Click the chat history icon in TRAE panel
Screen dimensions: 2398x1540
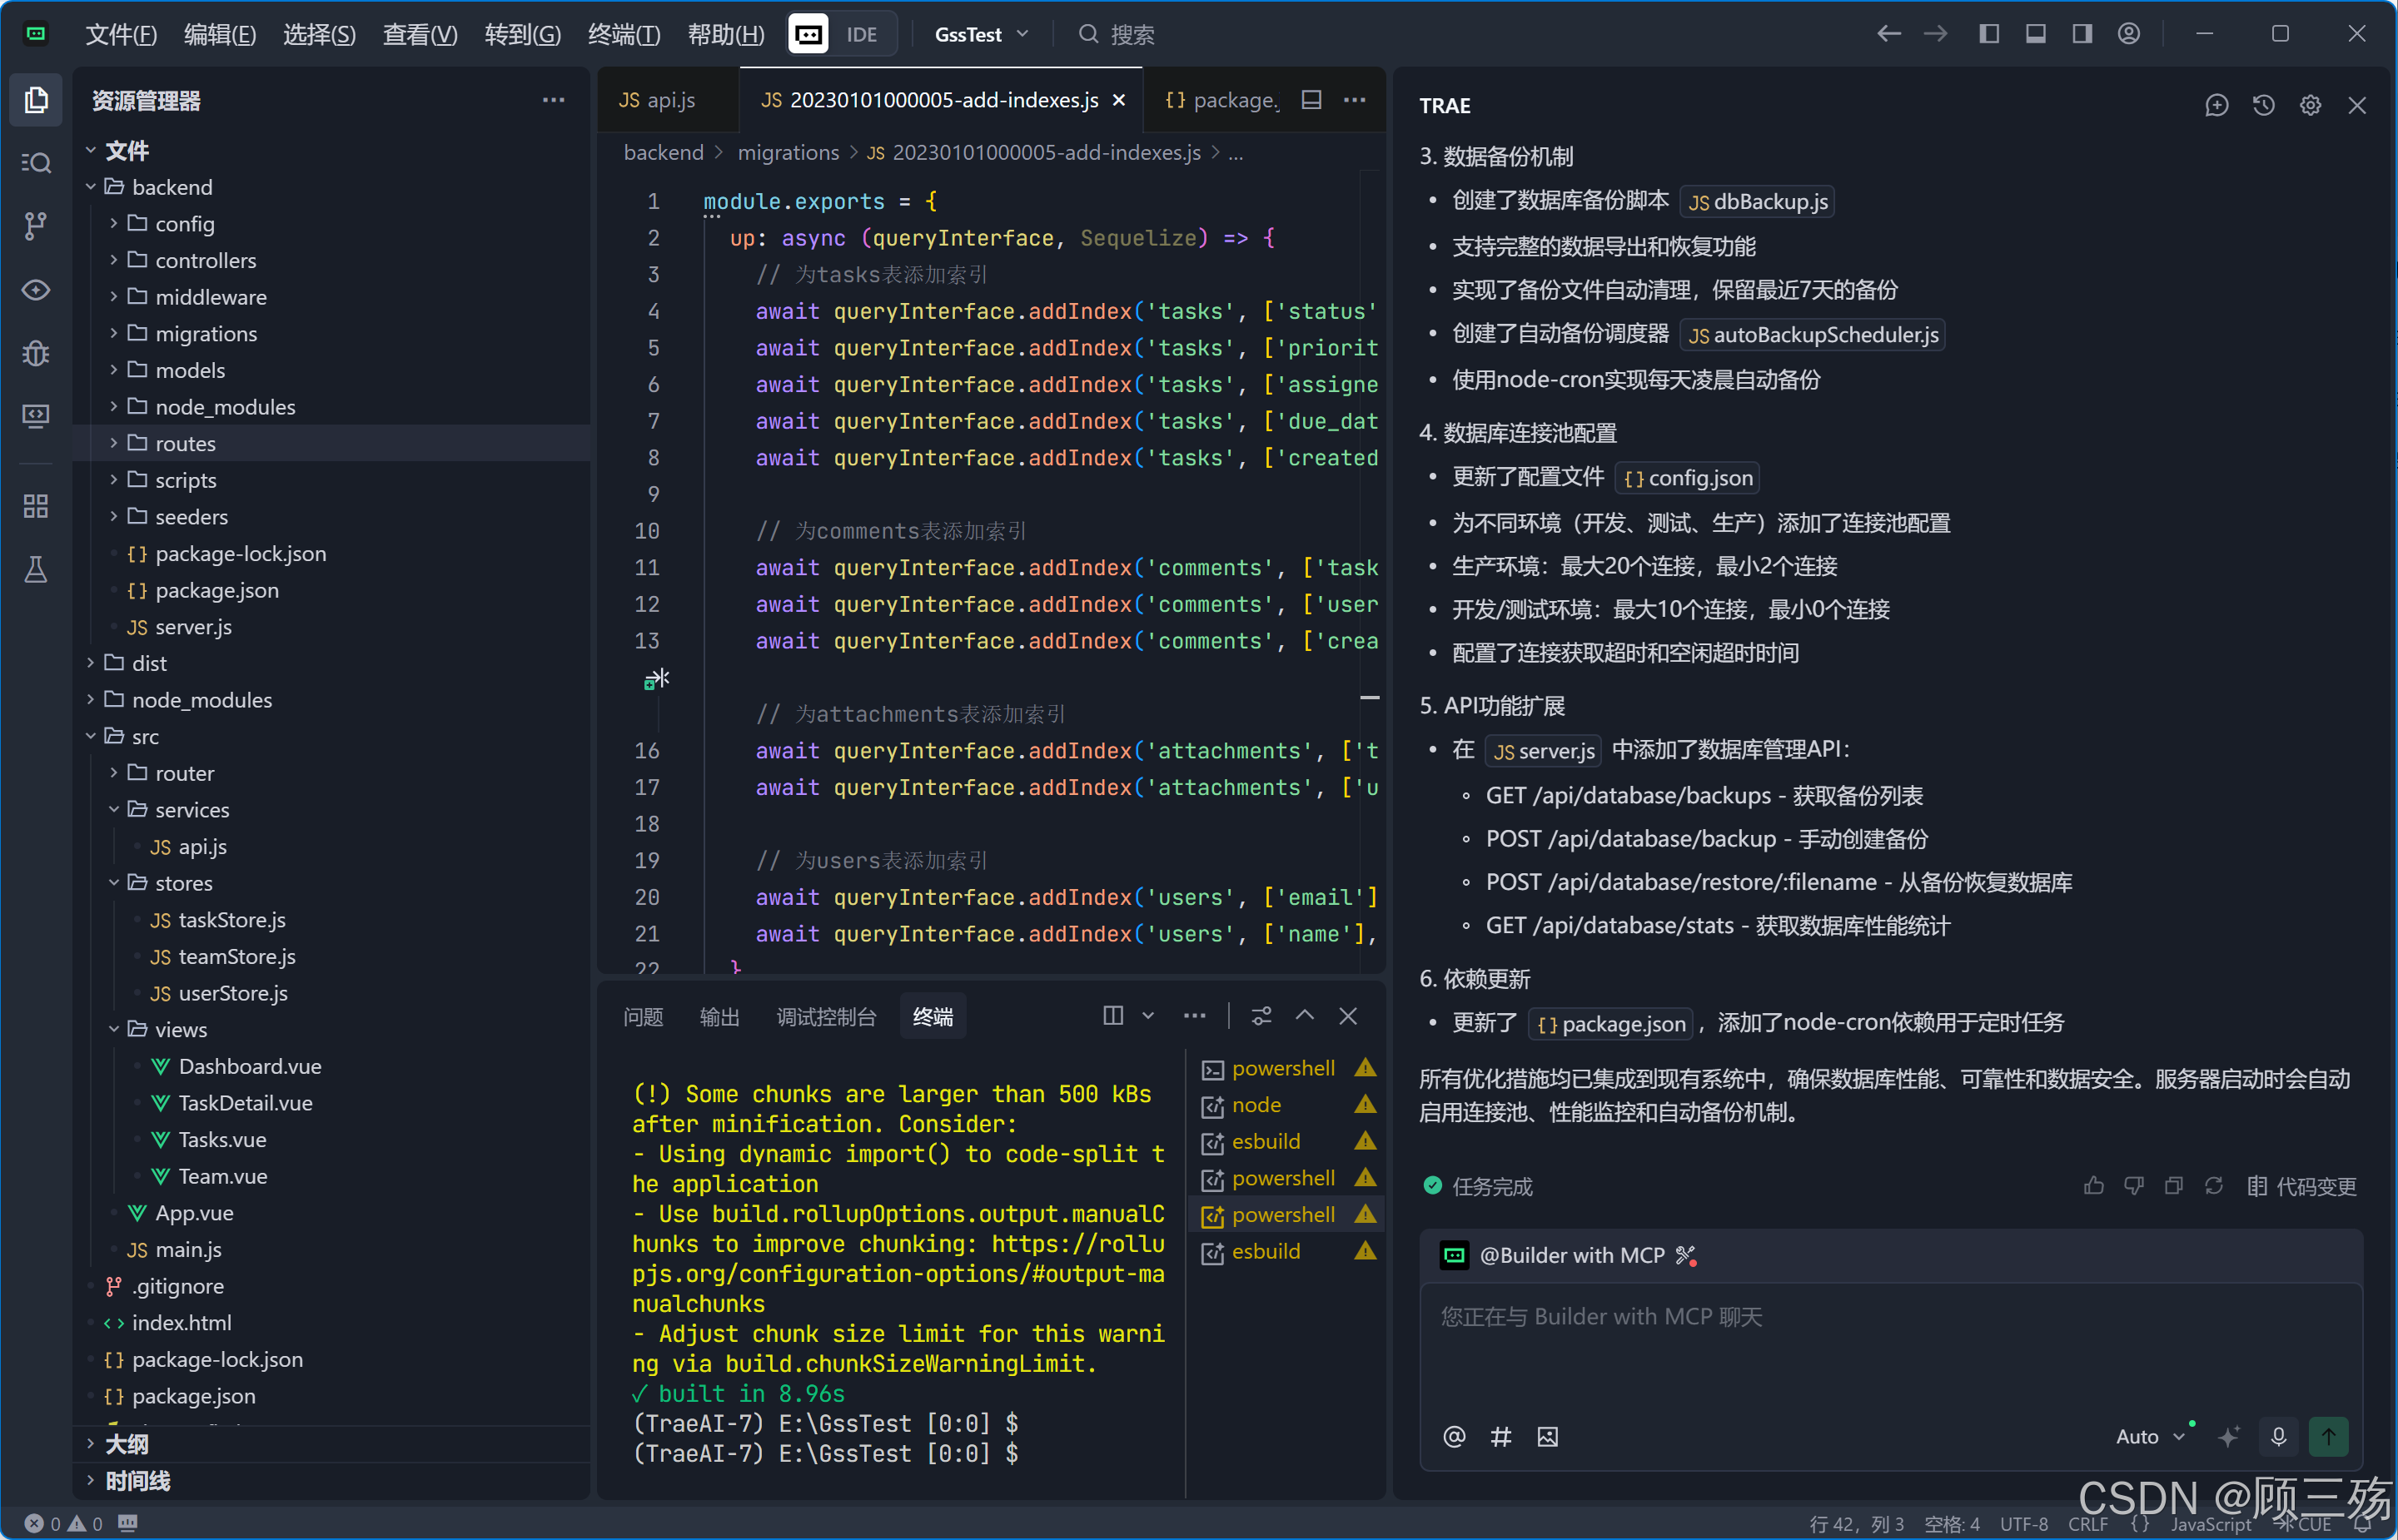coord(2263,105)
